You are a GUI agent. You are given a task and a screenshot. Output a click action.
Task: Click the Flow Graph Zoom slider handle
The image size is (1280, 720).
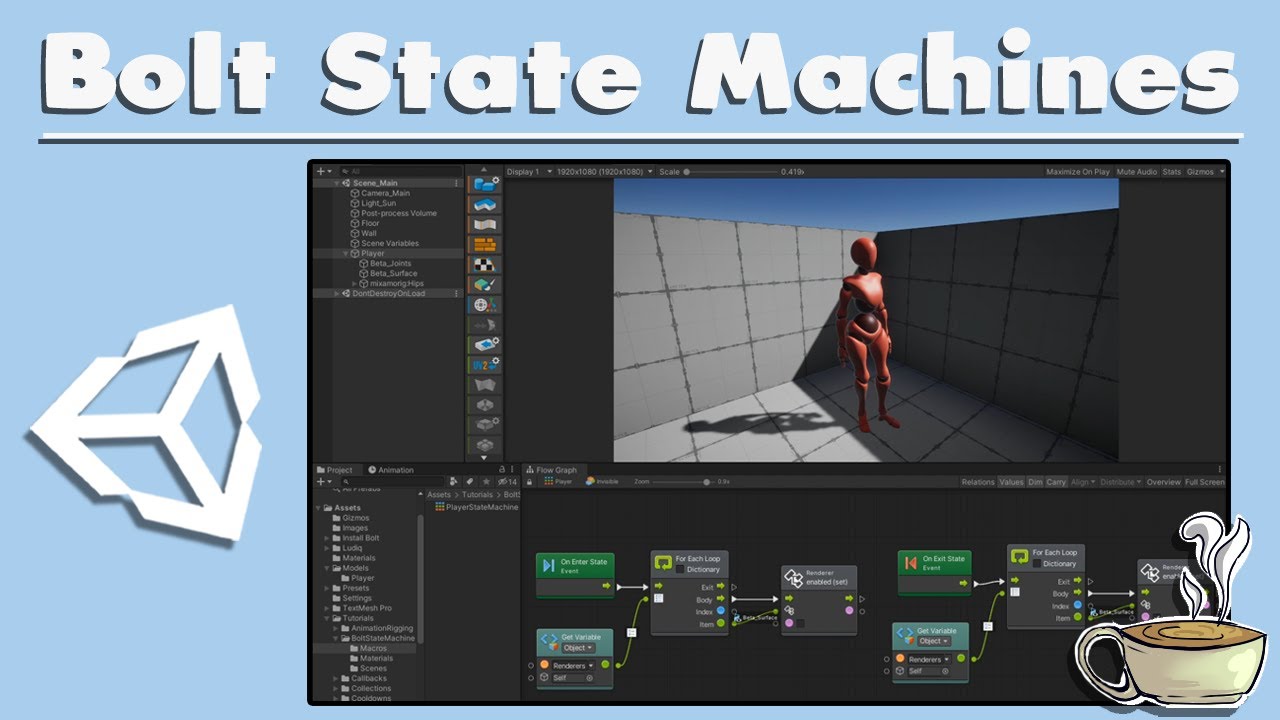pyautogui.click(x=708, y=482)
